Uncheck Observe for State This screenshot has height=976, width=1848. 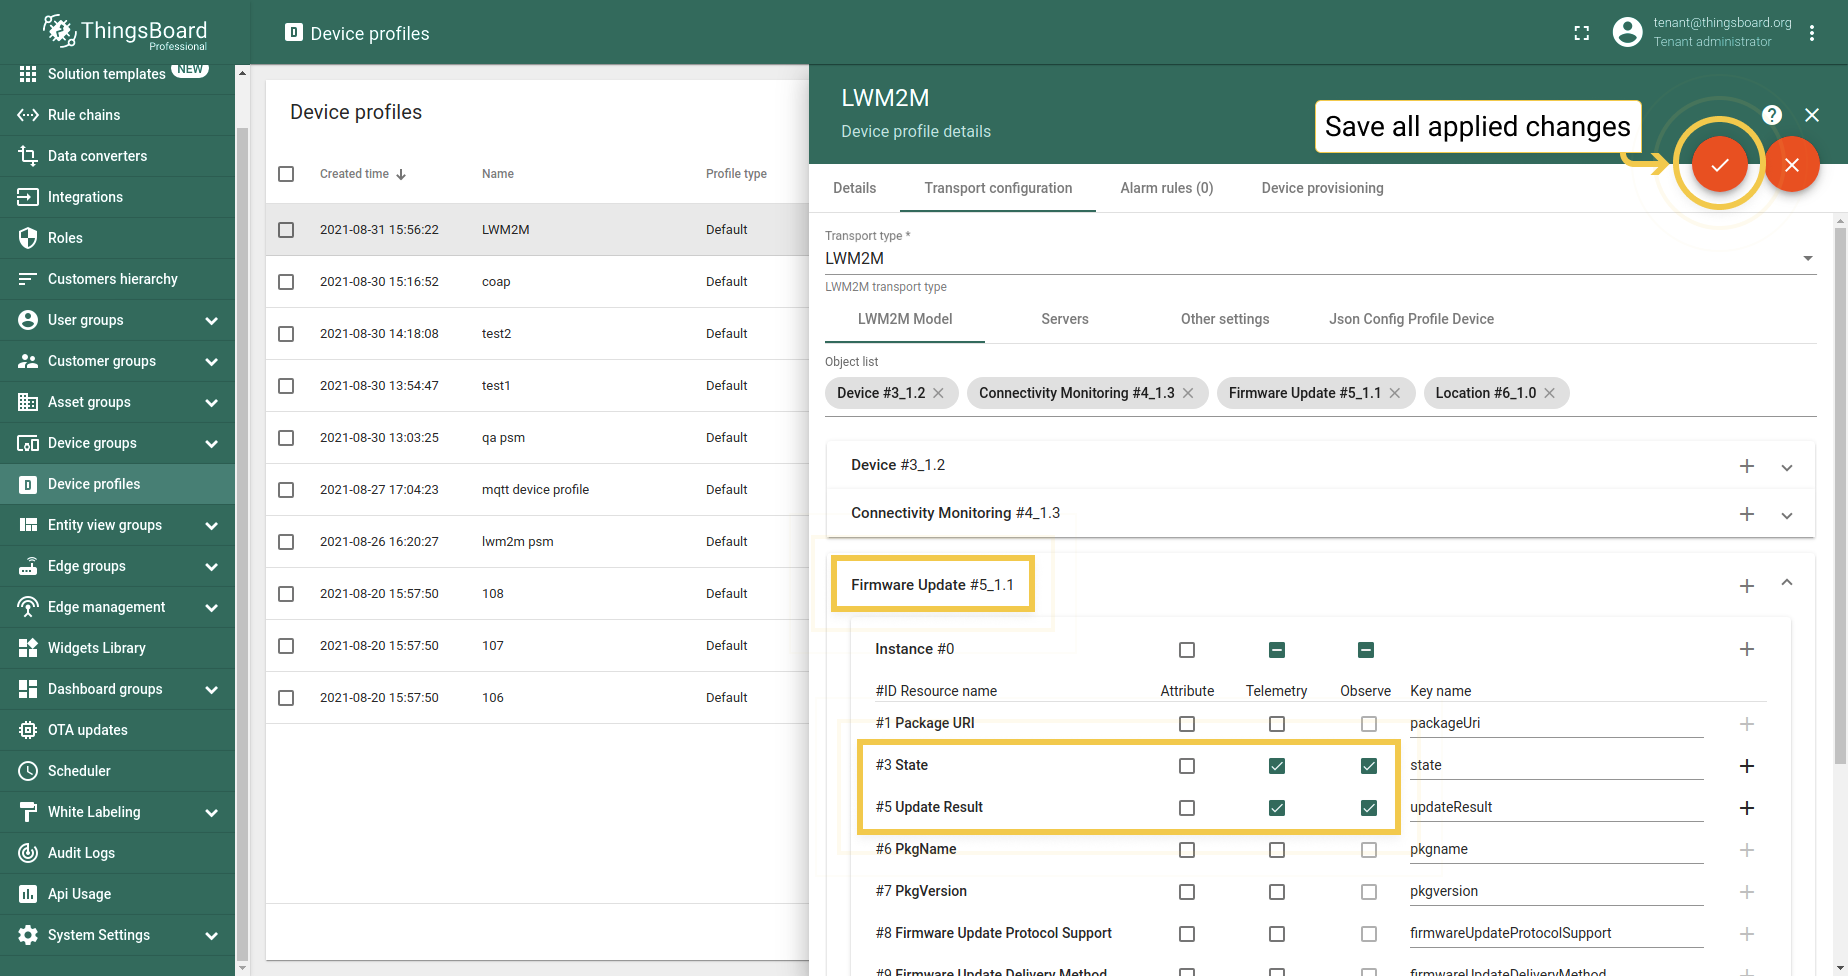(x=1369, y=766)
